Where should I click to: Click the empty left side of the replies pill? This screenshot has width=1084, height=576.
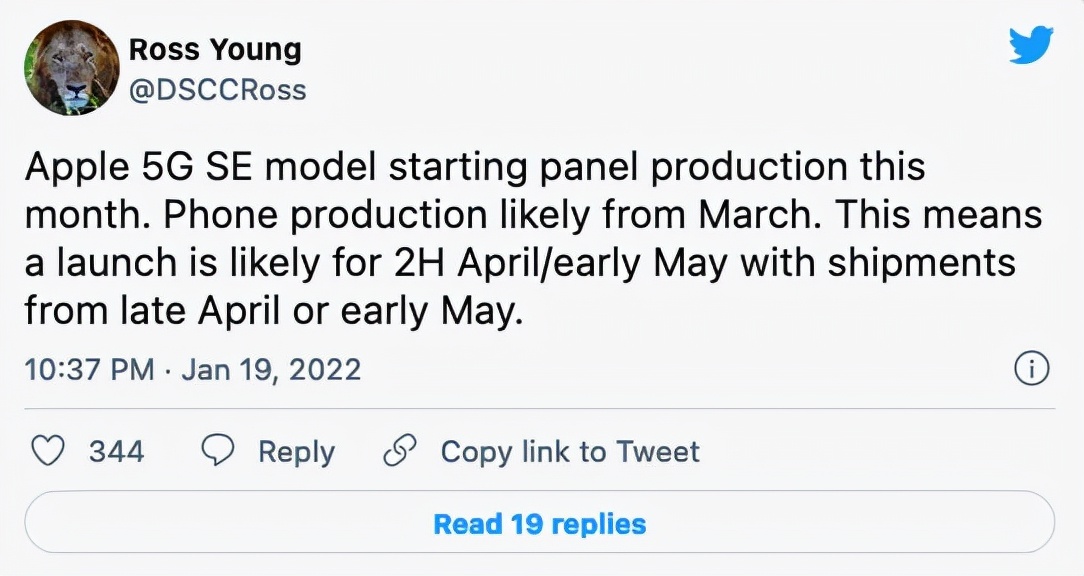pos(228,523)
